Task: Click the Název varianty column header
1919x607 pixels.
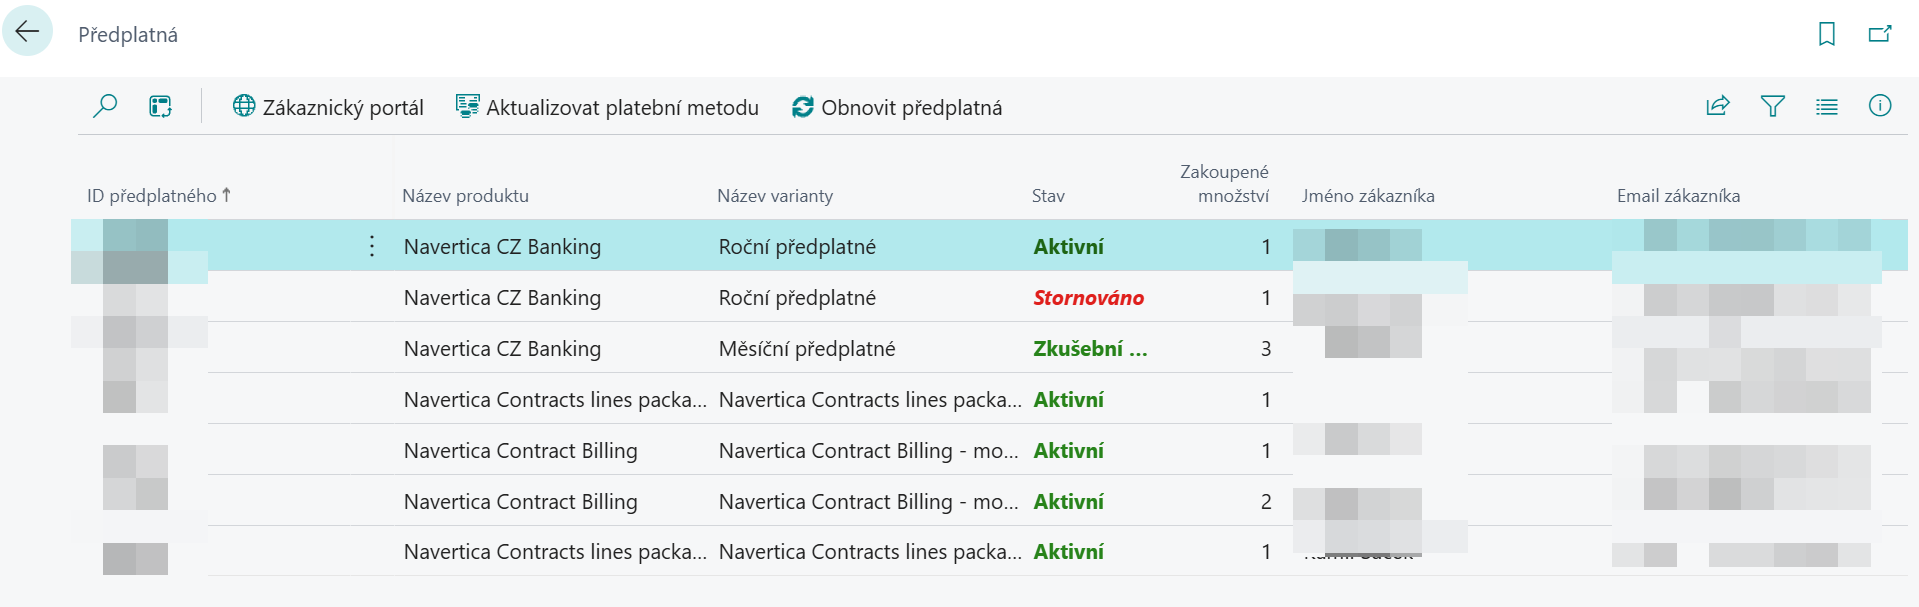Action: pyautogui.click(x=775, y=195)
